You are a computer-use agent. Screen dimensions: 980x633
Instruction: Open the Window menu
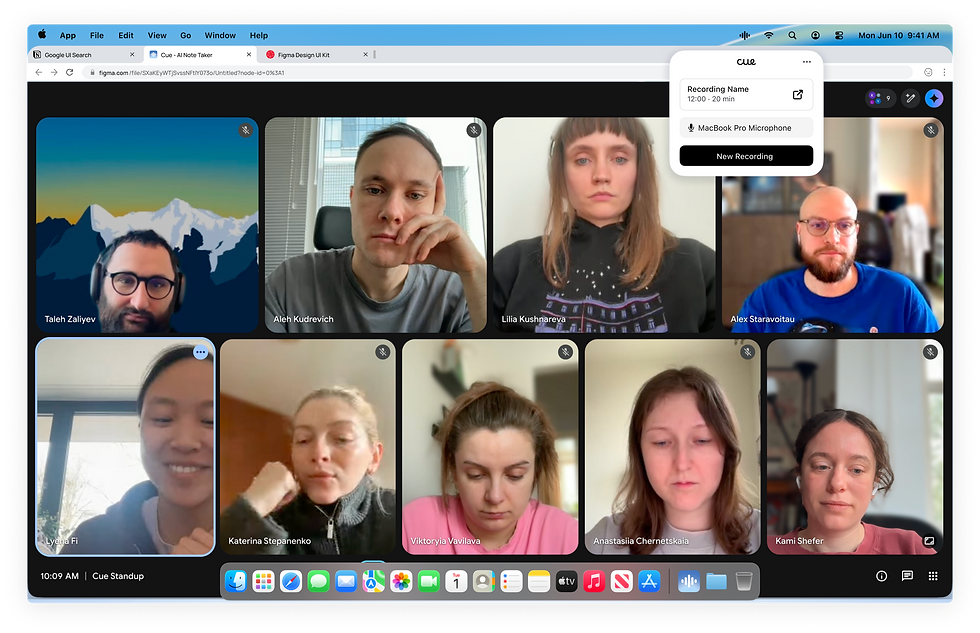click(220, 36)
